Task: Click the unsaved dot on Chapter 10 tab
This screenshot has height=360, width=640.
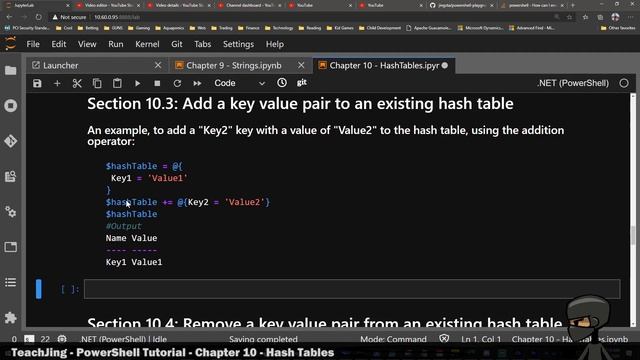Action: coord(445,65)
